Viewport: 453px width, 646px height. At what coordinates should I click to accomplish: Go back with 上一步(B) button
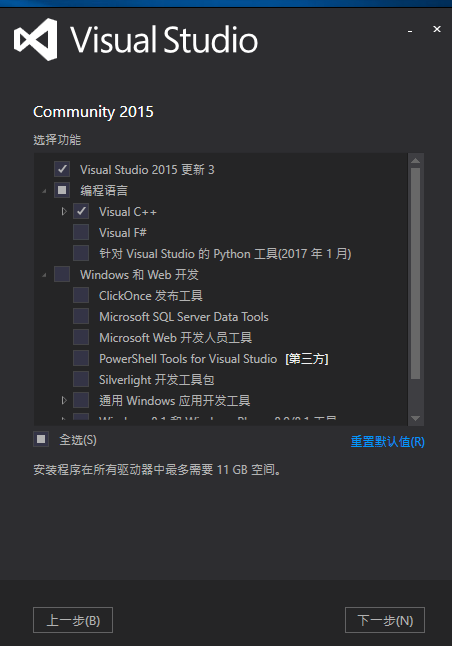[x=73, y=620]
